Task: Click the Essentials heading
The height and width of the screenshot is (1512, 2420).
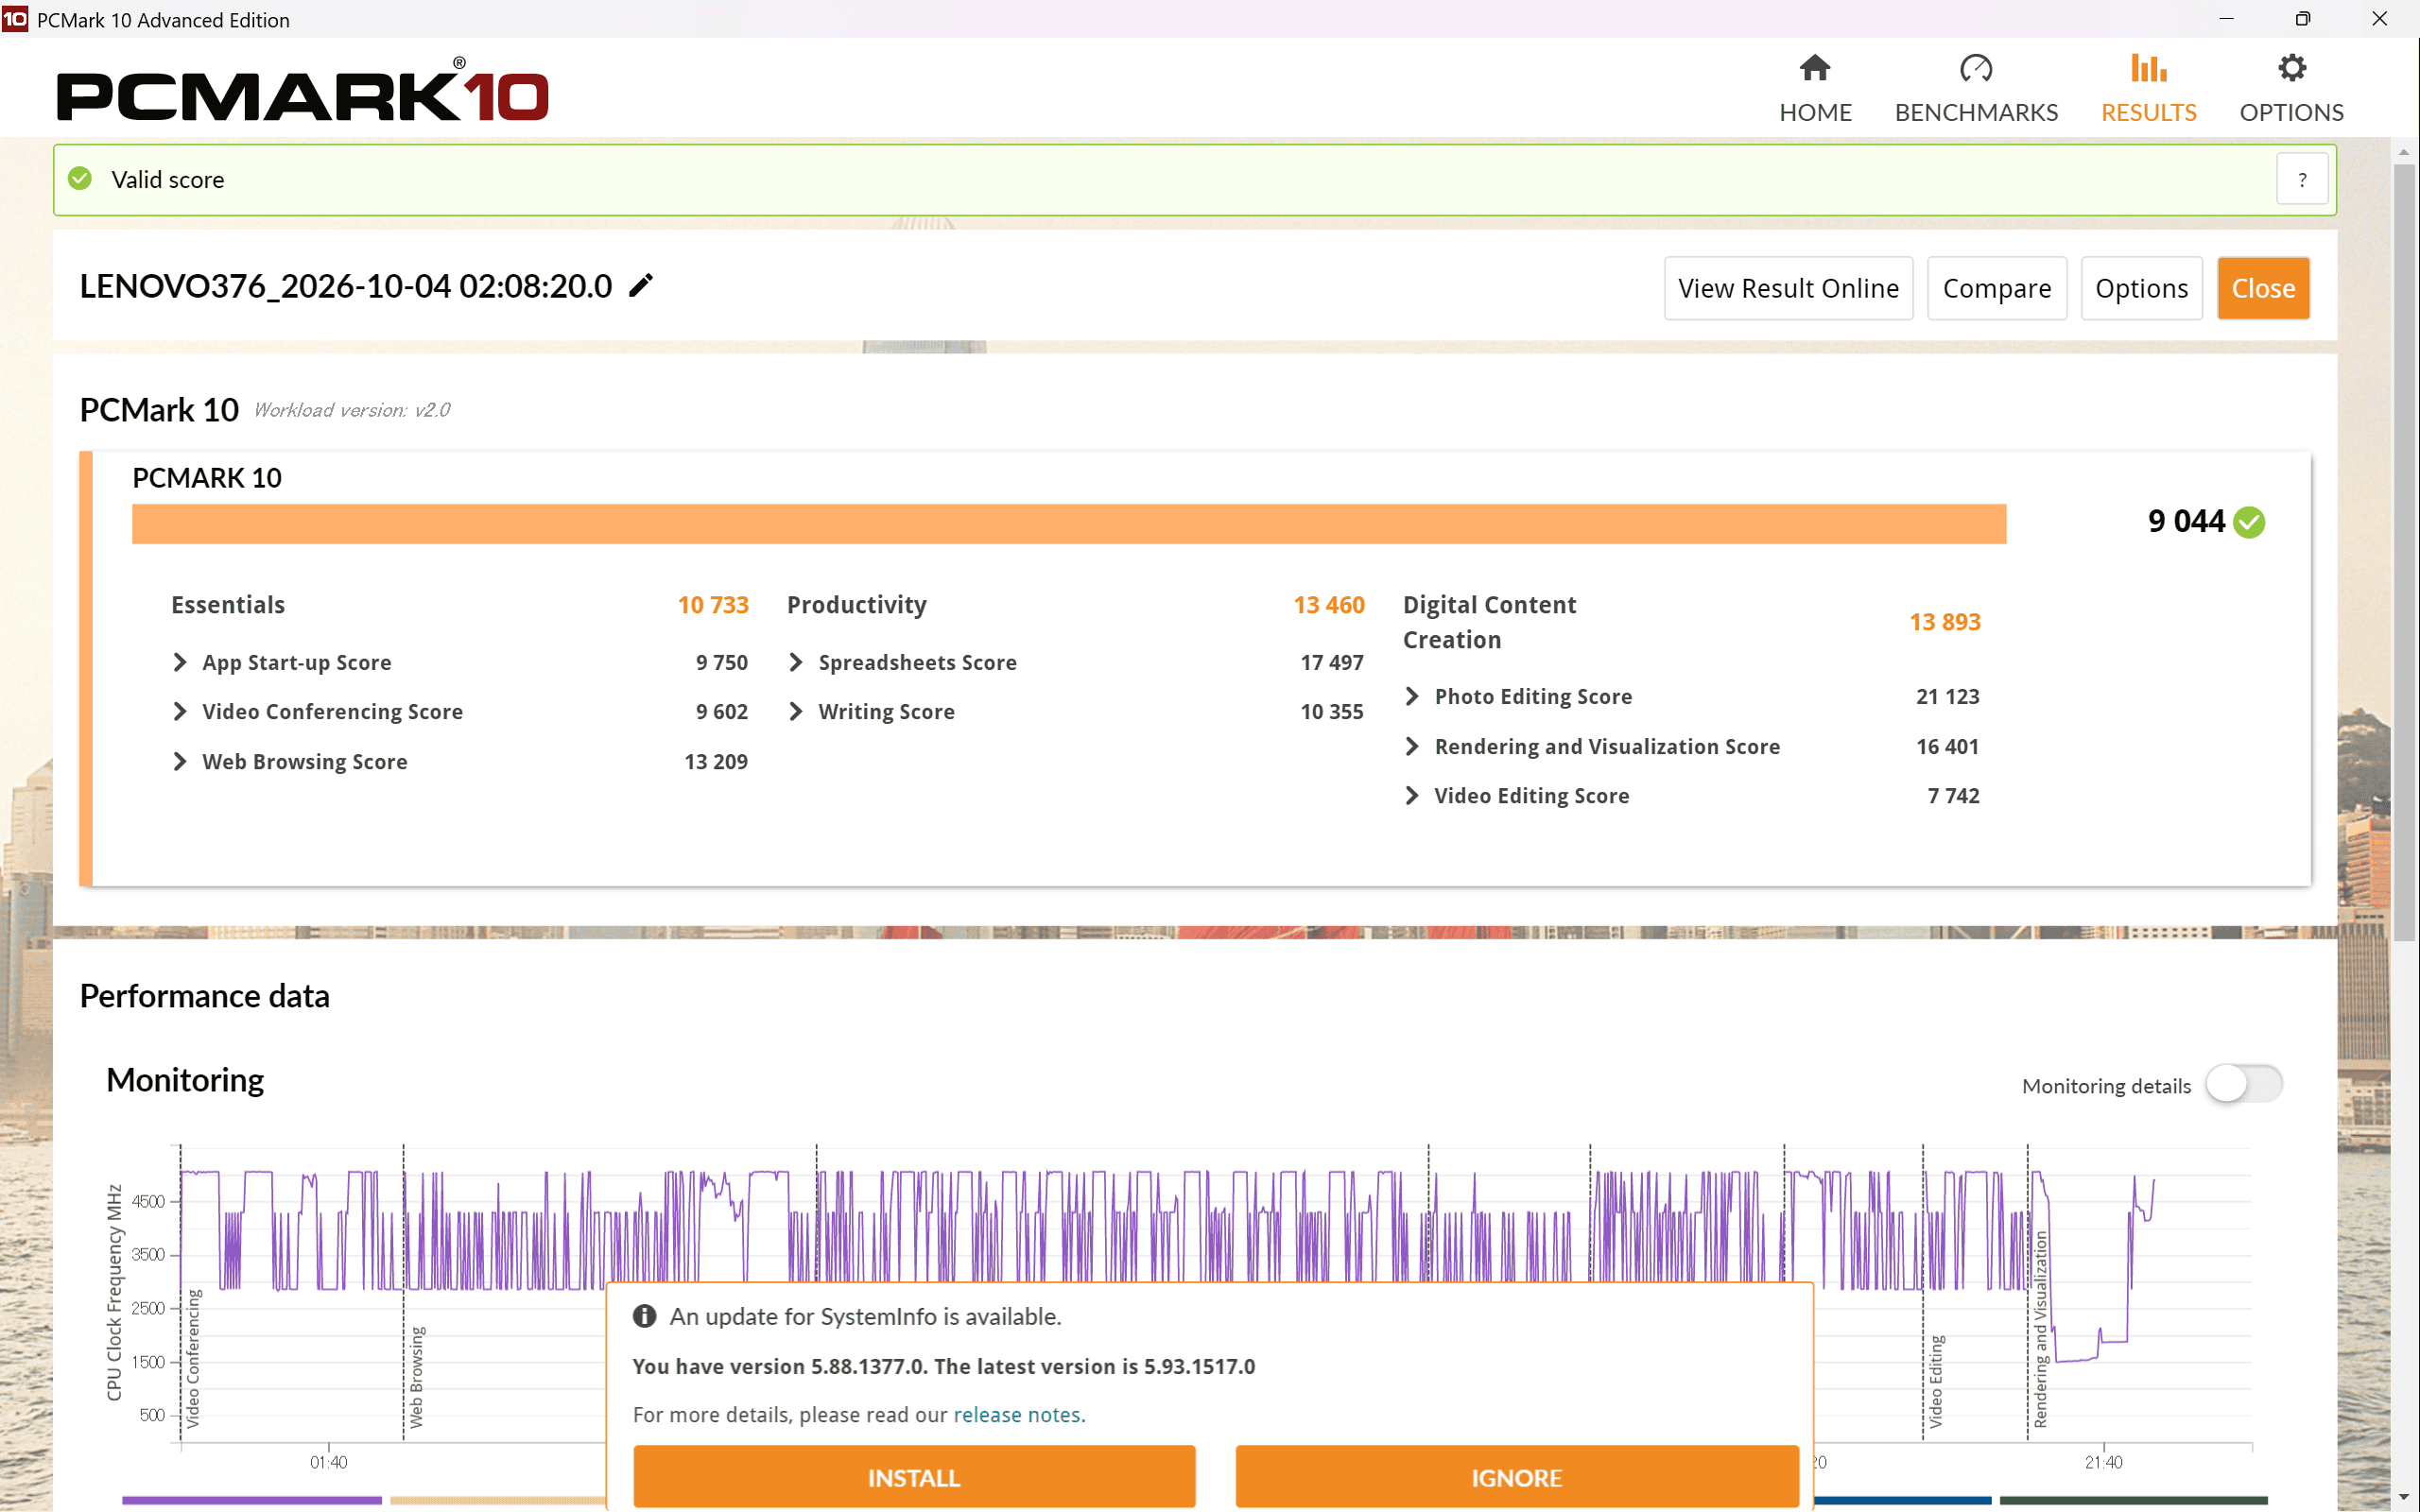Action: point(228,604)
